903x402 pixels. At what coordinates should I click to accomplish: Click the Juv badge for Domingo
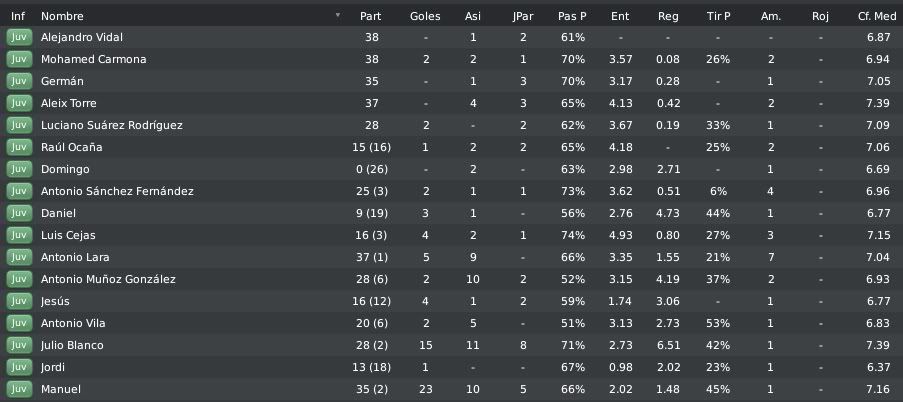tap(19, 169)
